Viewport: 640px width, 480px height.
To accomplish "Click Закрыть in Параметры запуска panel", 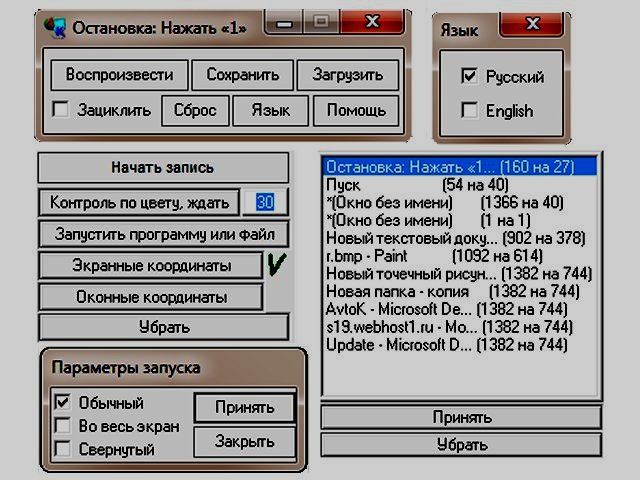I will point(244,441).
